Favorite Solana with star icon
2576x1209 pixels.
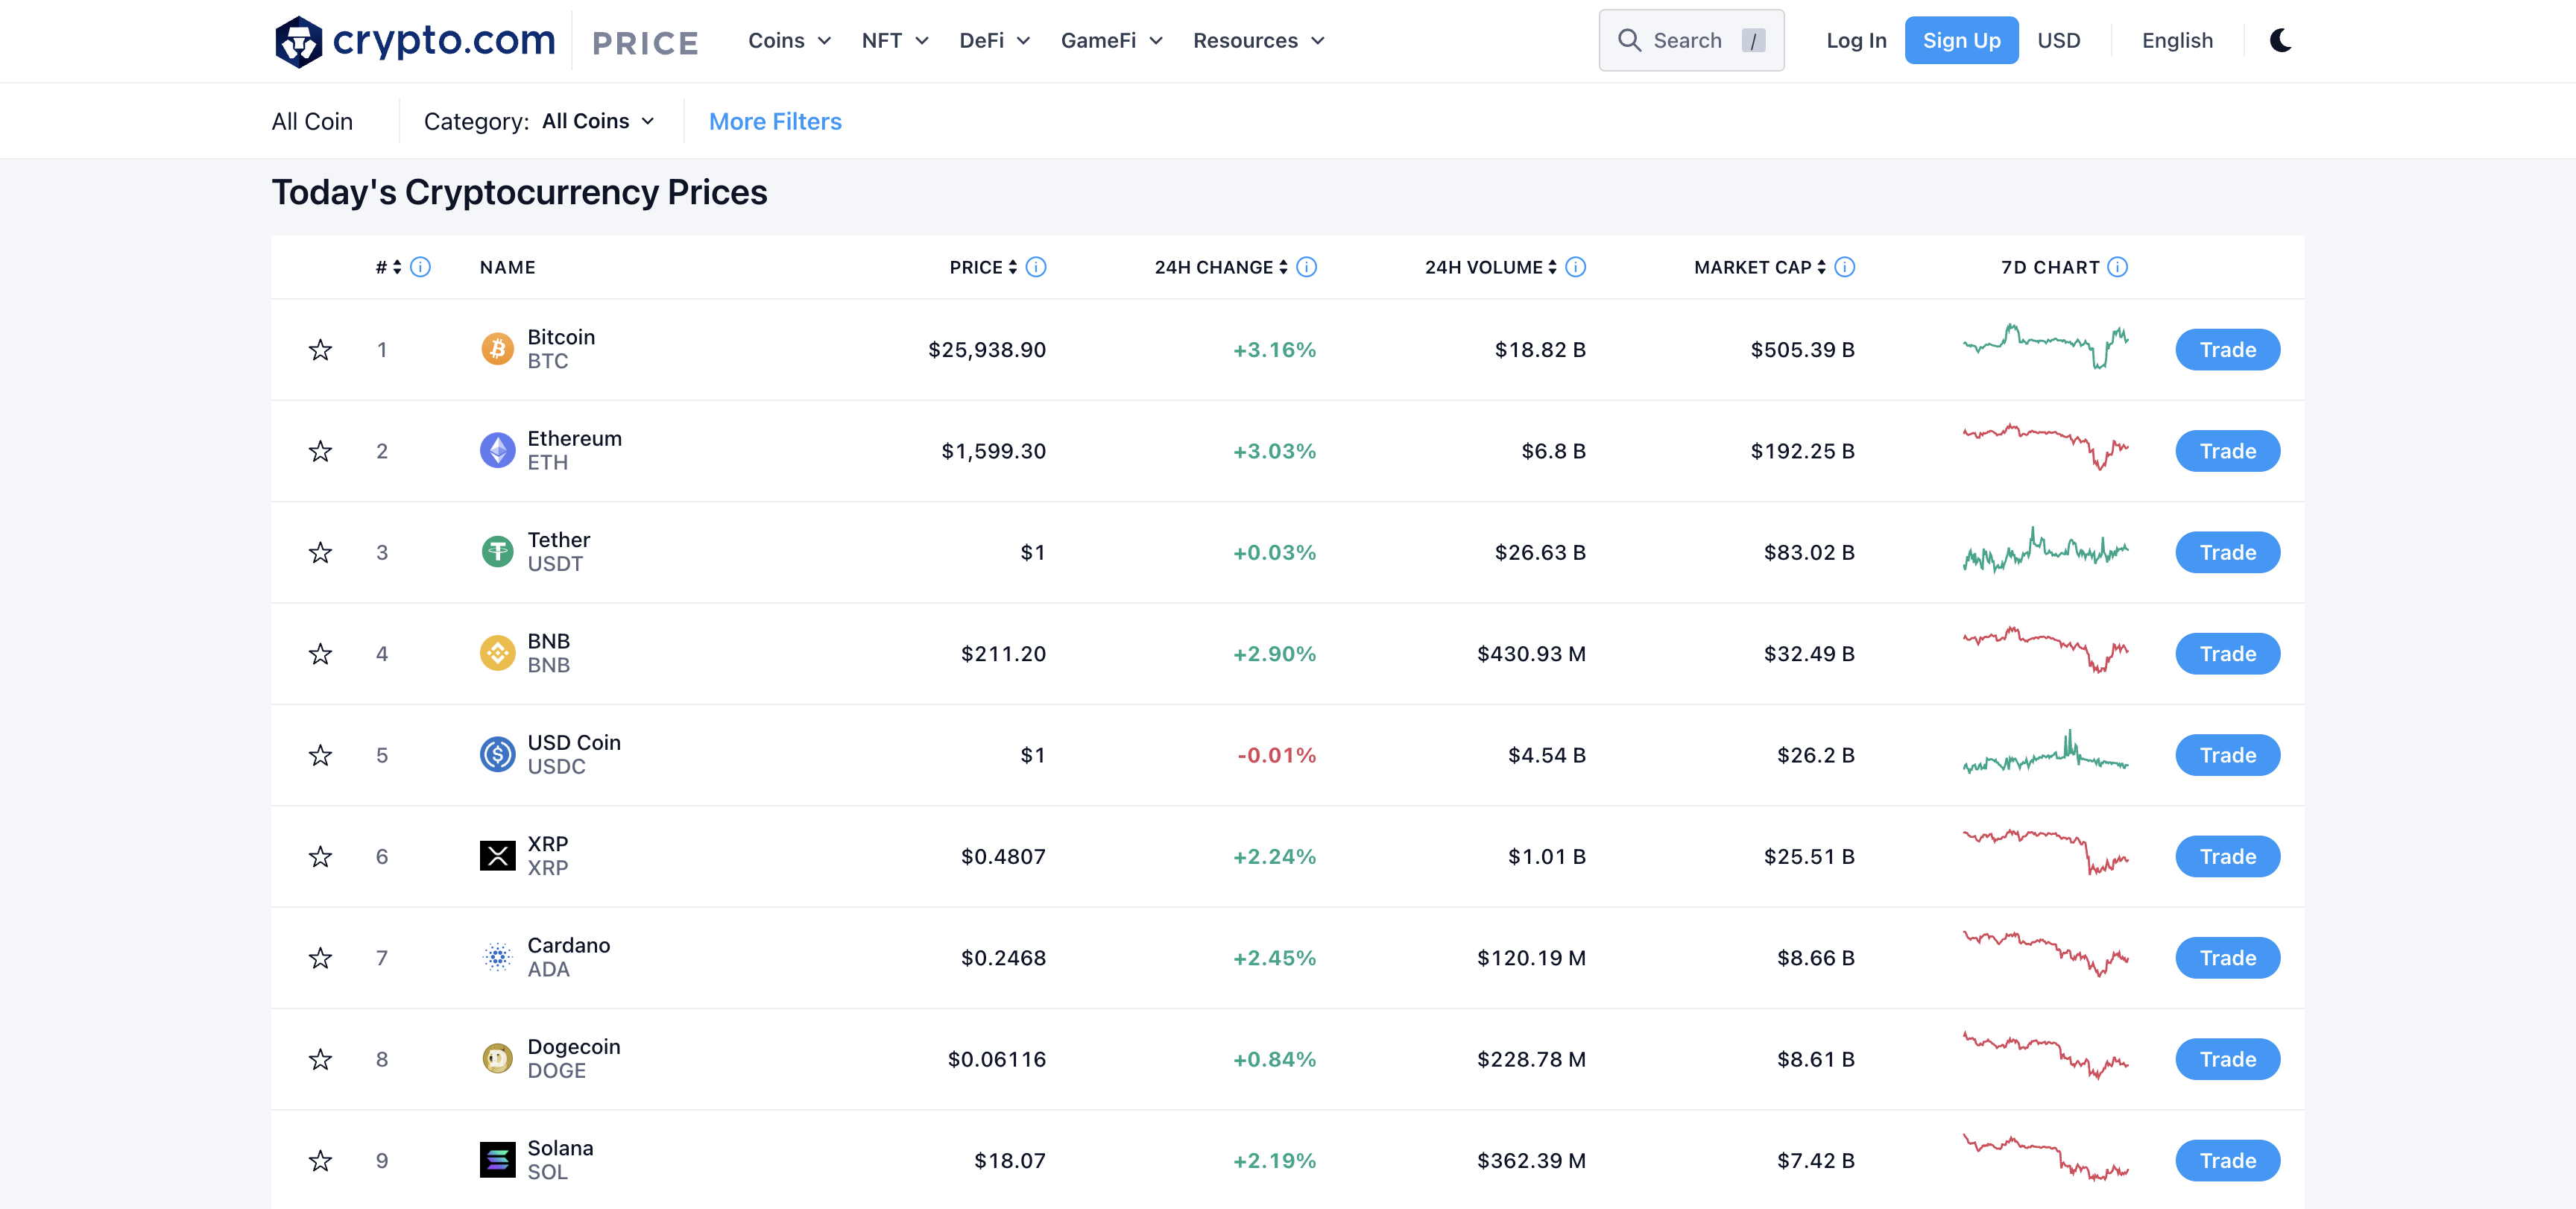click(320, 1160)
